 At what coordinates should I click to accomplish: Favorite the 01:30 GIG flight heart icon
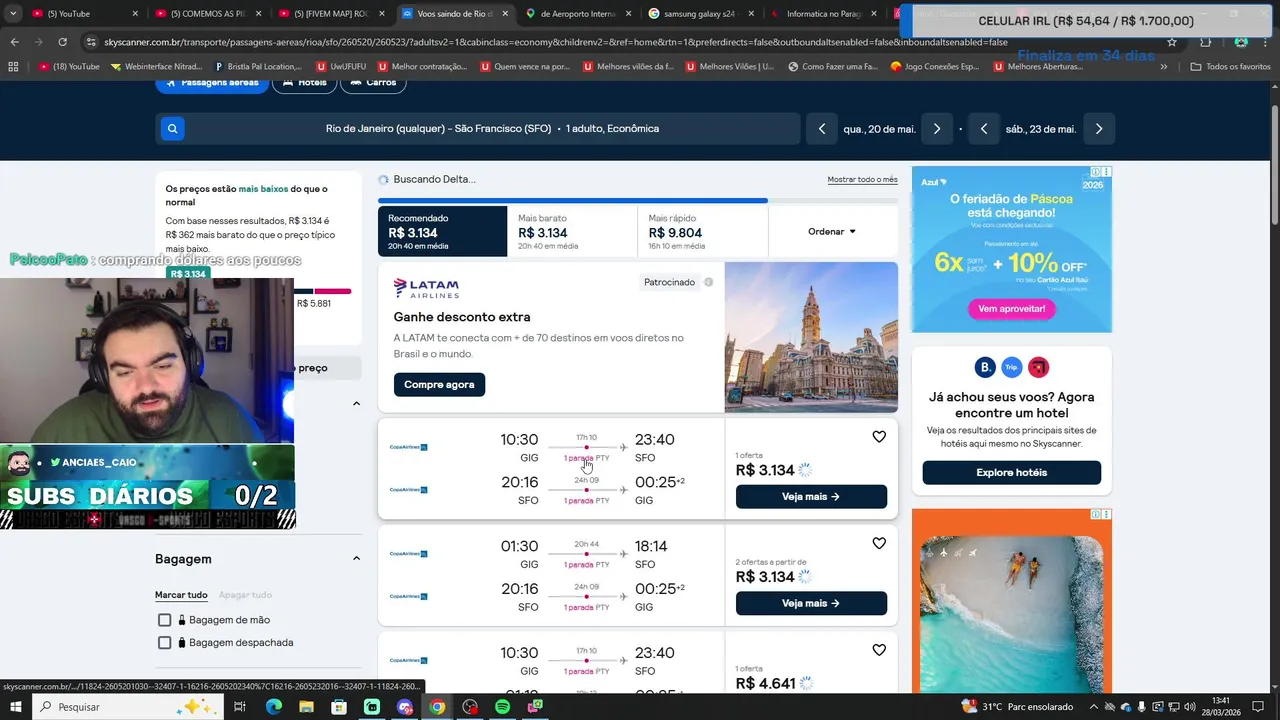[x=879, y=544]
